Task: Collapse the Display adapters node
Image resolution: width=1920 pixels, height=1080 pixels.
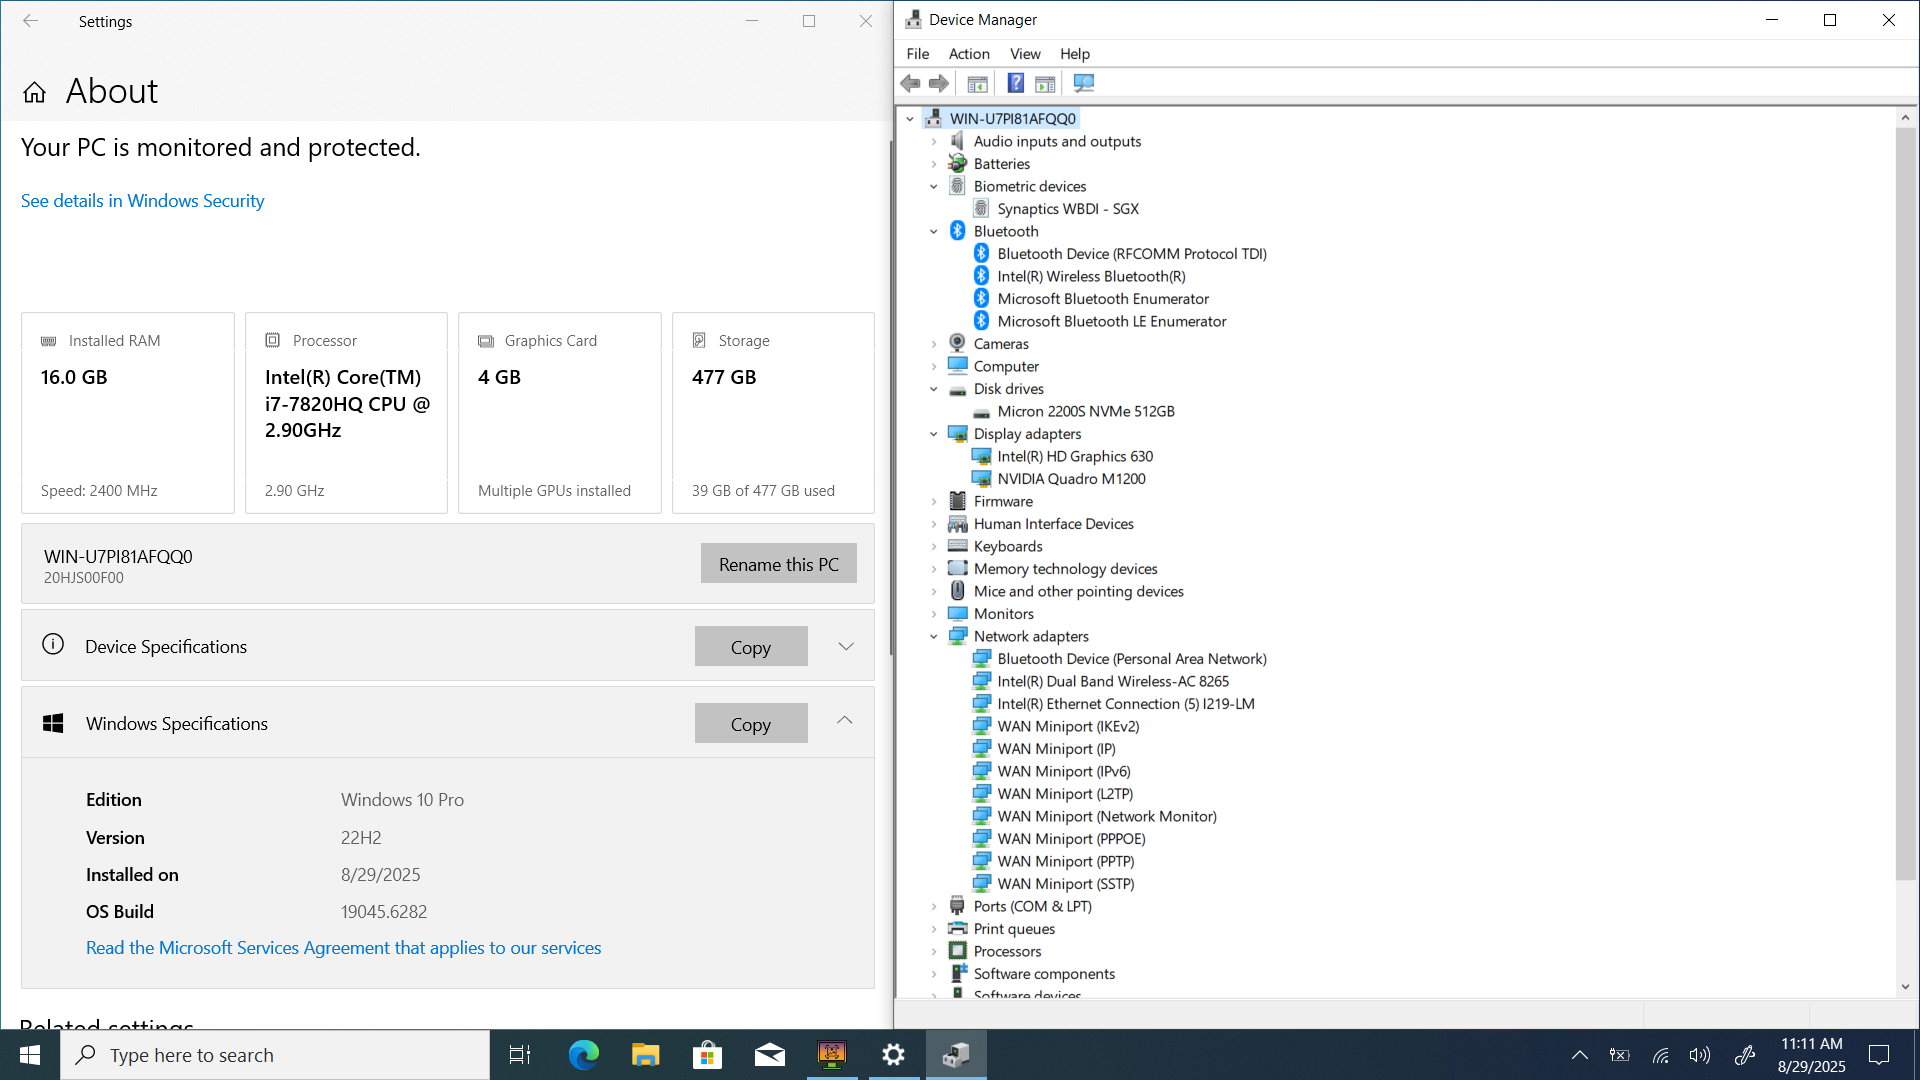Action: 934,434
